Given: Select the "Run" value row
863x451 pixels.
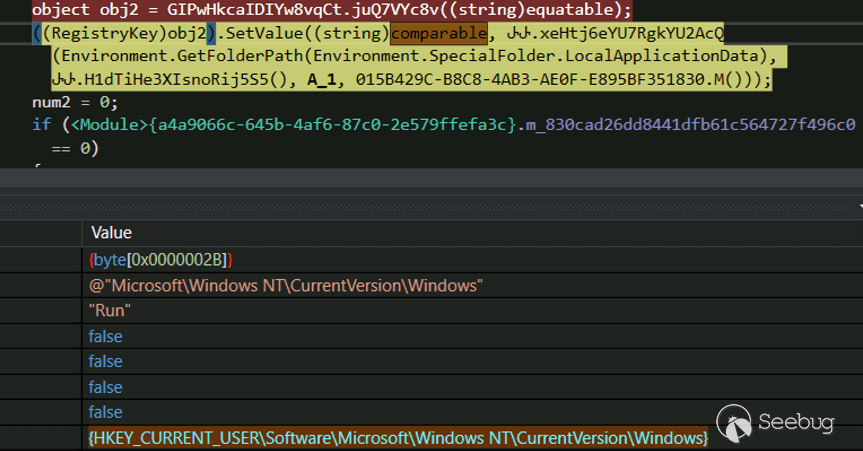Looking at the screenshot, I should [110, 311].
